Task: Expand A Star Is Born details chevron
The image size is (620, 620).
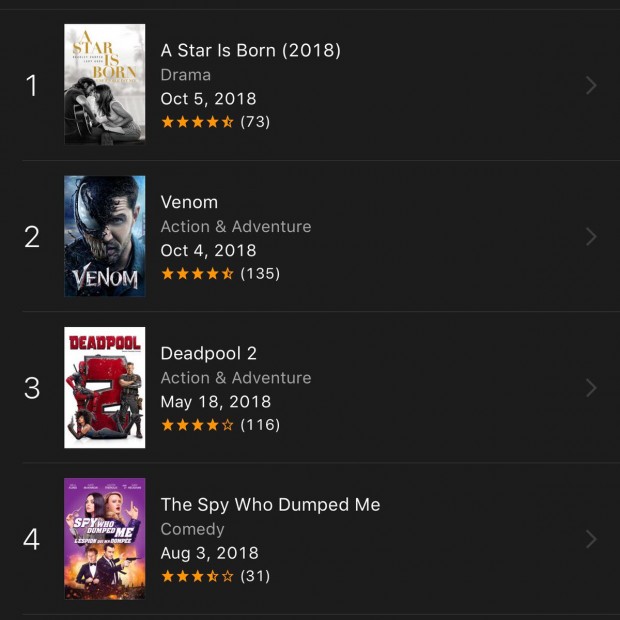Action: click(x=591, y=85)
